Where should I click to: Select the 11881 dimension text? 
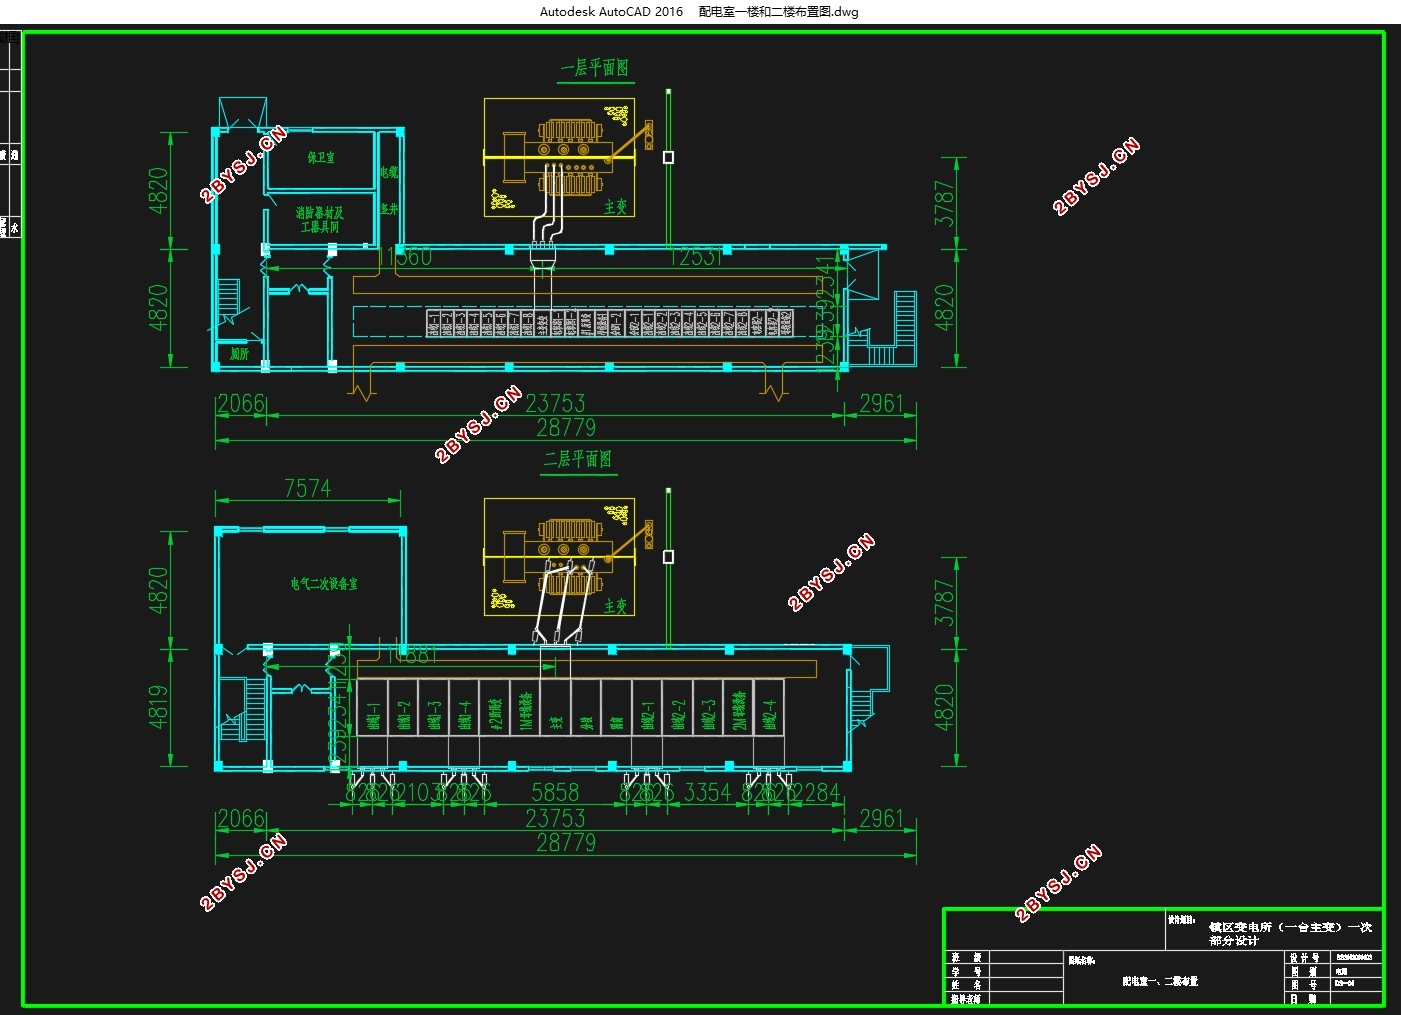[412, 655]
